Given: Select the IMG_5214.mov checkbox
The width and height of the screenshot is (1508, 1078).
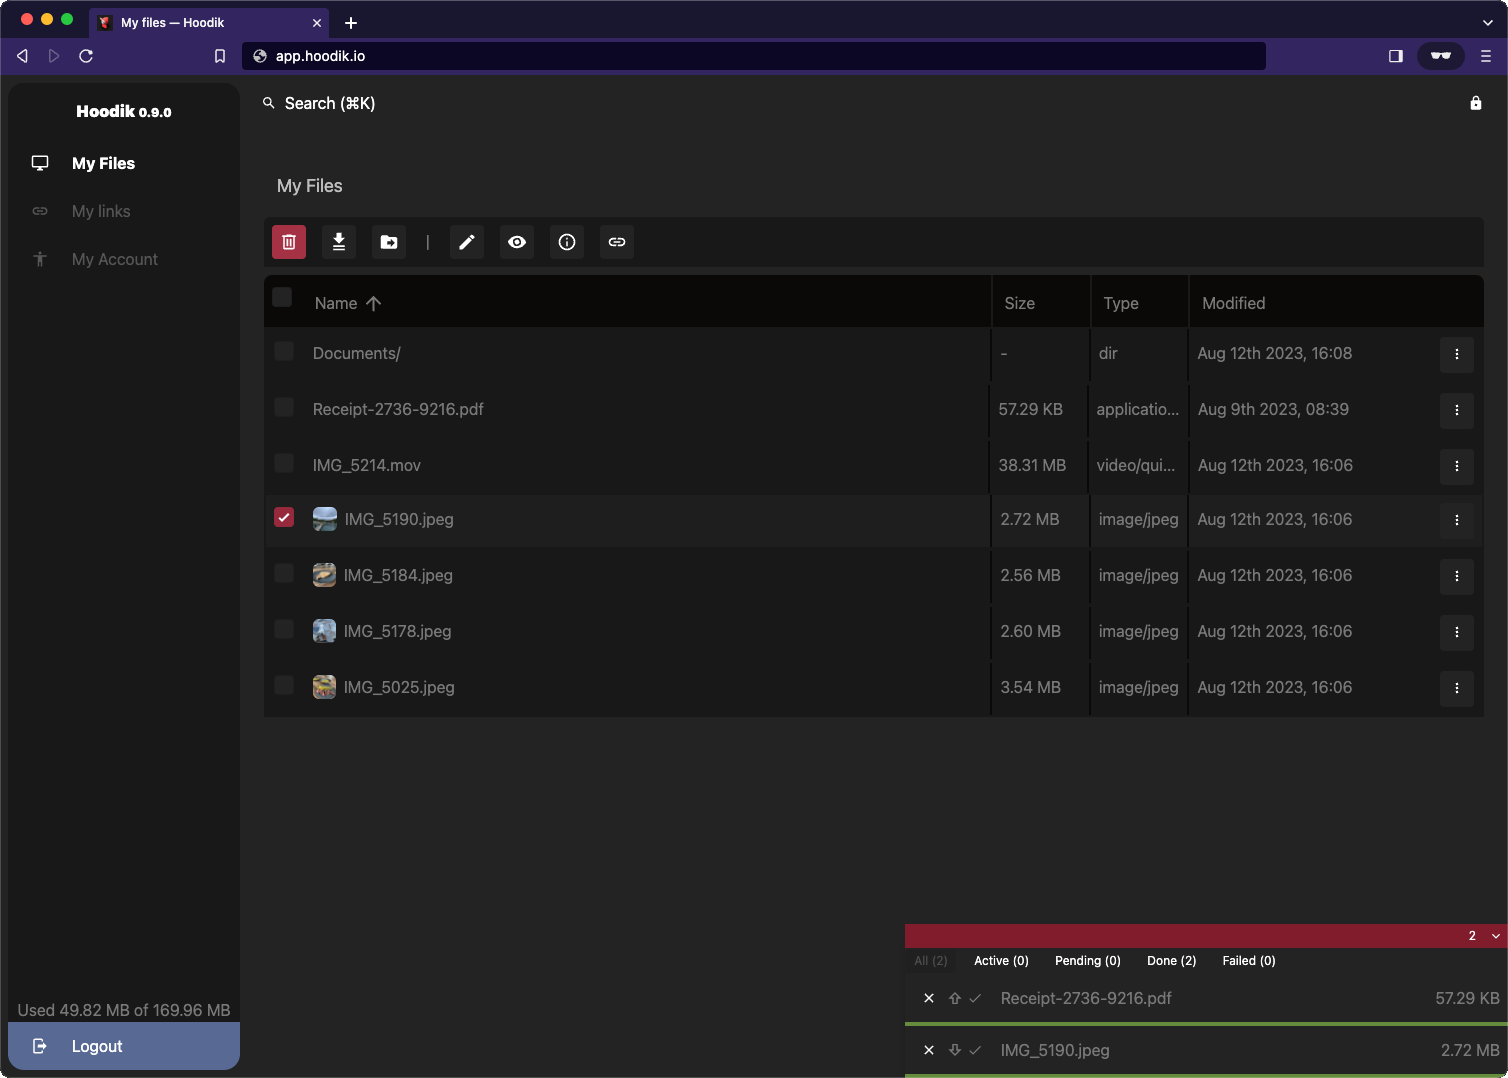Looking at the screenshot, I should 284,463.
